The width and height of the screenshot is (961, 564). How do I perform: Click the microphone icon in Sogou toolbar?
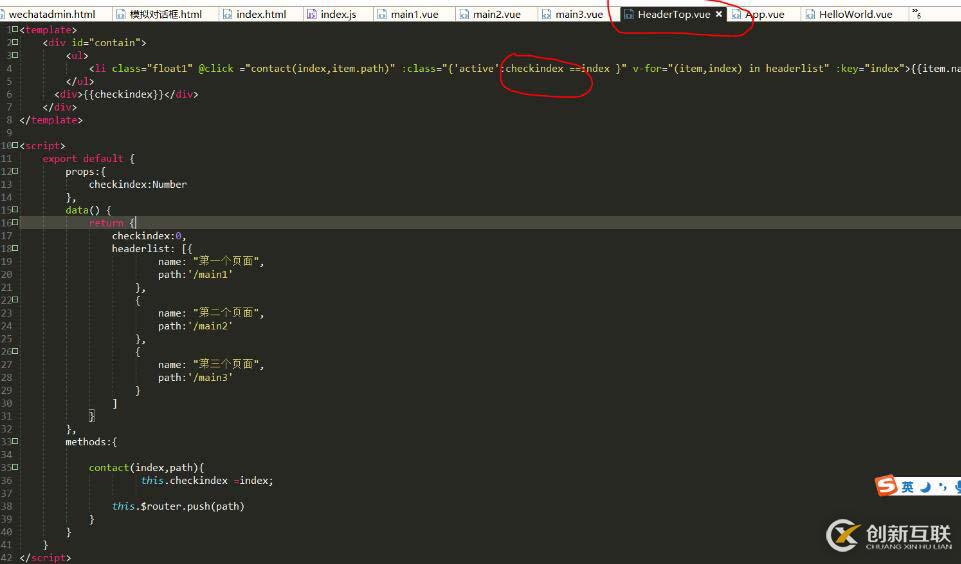956,487
